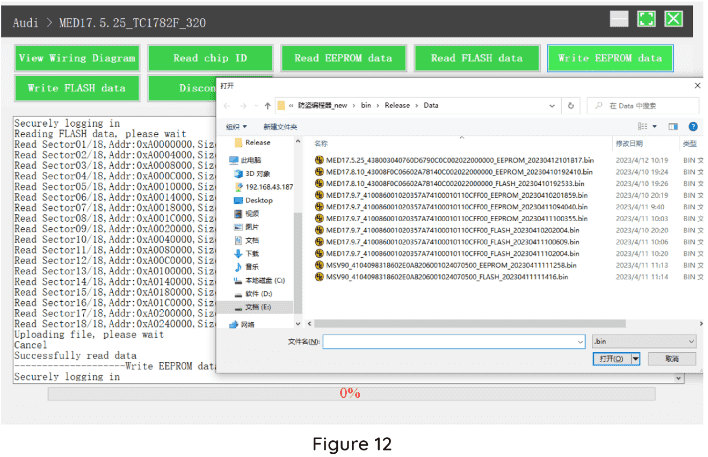Screen dimensions: 708x457
Task: Click the Open button's split arrow
Action: (636, 358)
